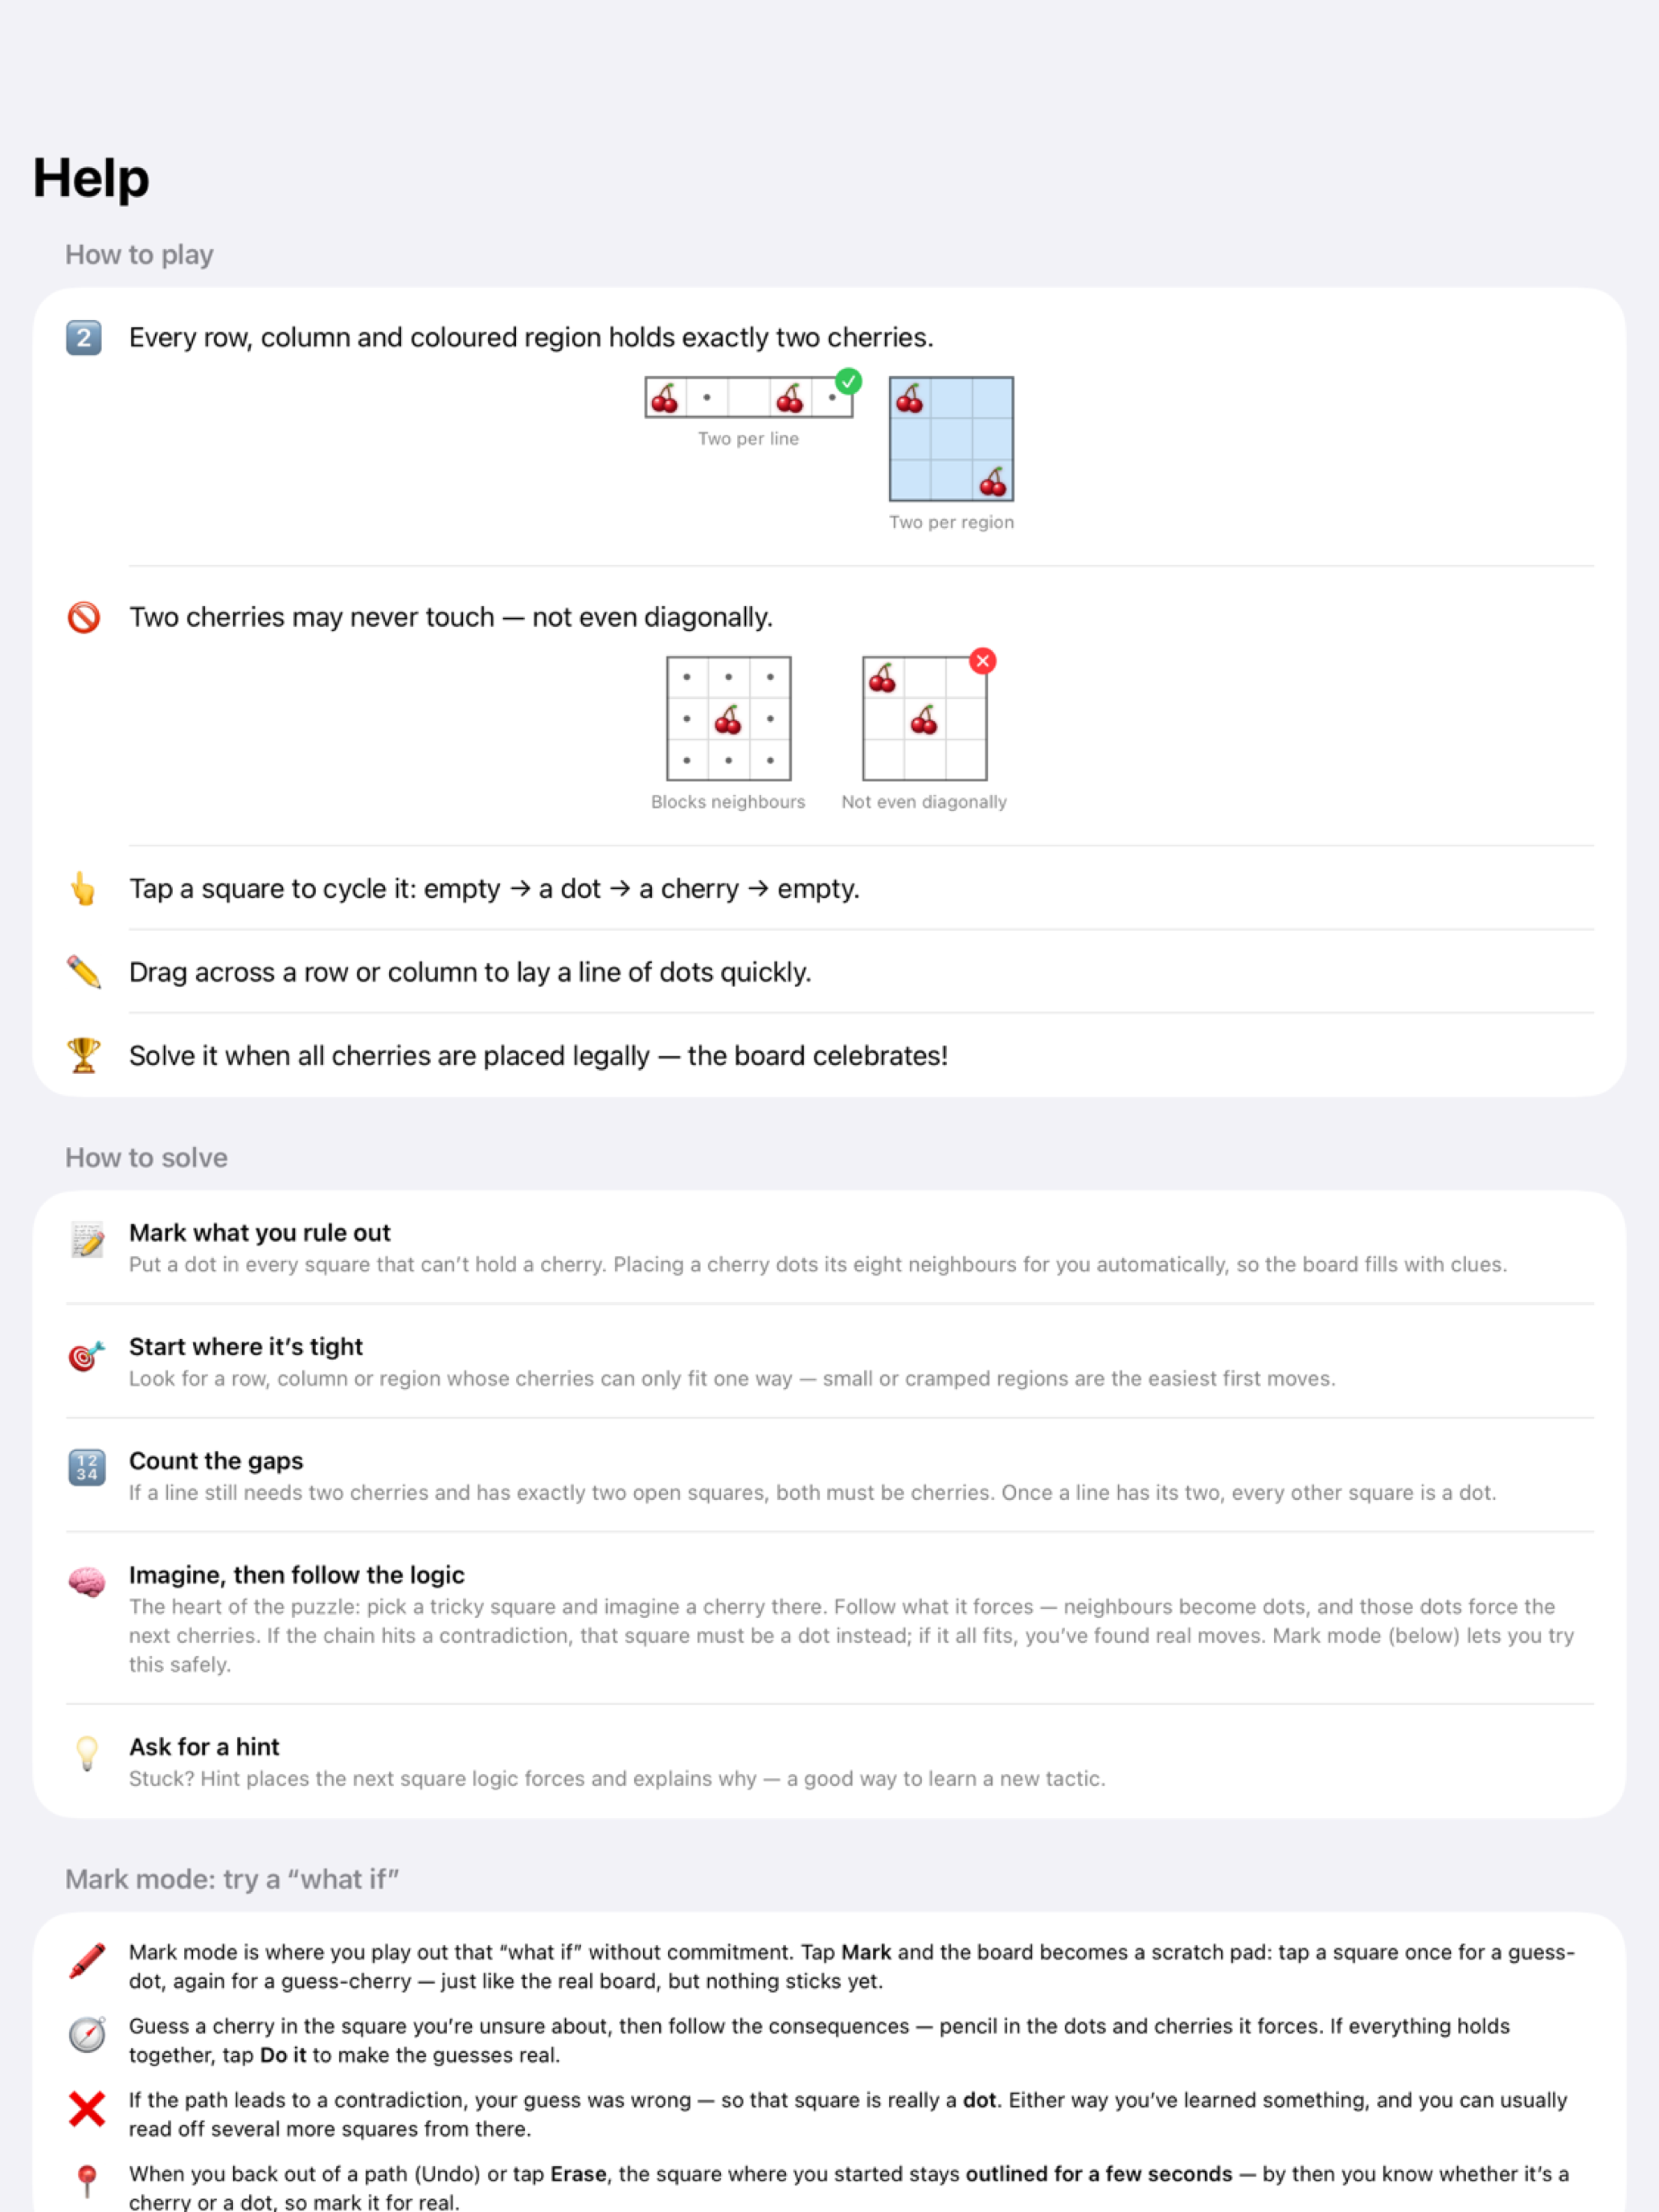Viewport: 1659px width, 2212px height.
Task: Click the pink brain icon
Action: [x=87, y=1583]
